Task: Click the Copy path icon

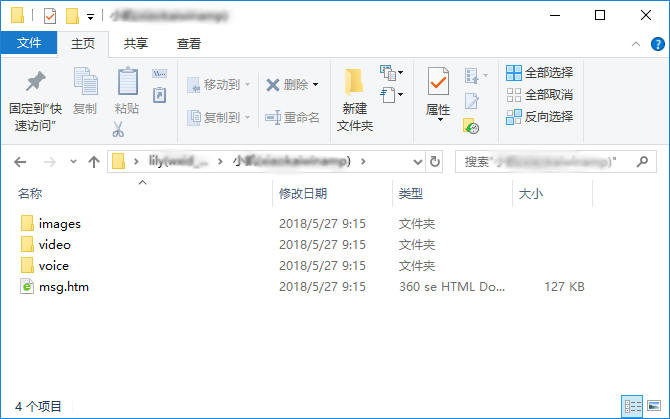Action: click(159, 74)
